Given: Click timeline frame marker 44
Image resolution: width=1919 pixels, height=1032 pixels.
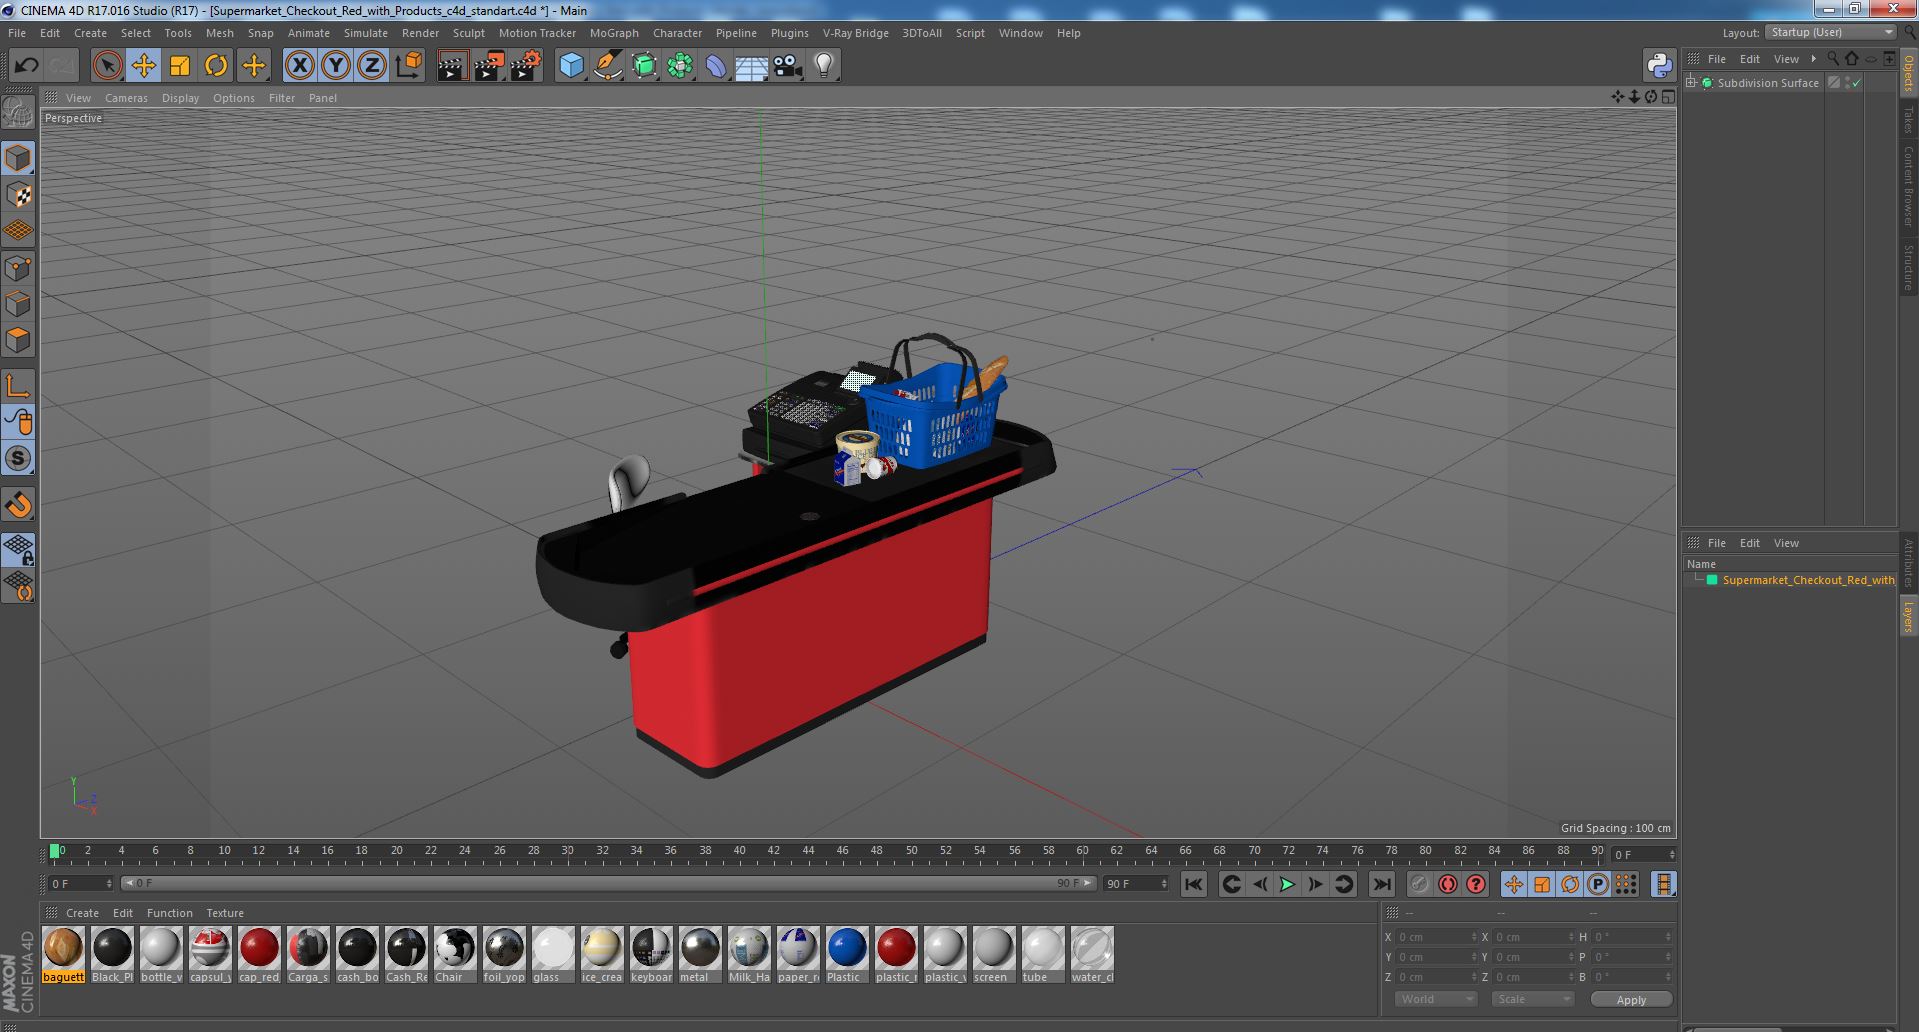Looking at the screenshot, I should click(x=808, y=851).
